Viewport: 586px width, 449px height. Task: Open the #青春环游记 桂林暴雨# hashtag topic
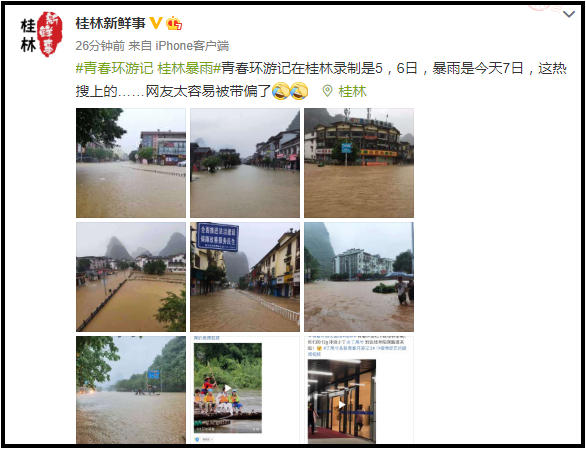tap(148, 69)
